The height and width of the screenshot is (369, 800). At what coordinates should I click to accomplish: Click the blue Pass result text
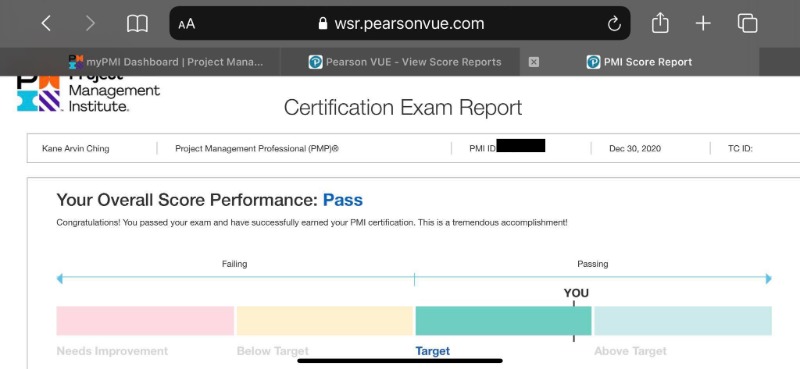[343, 200]
